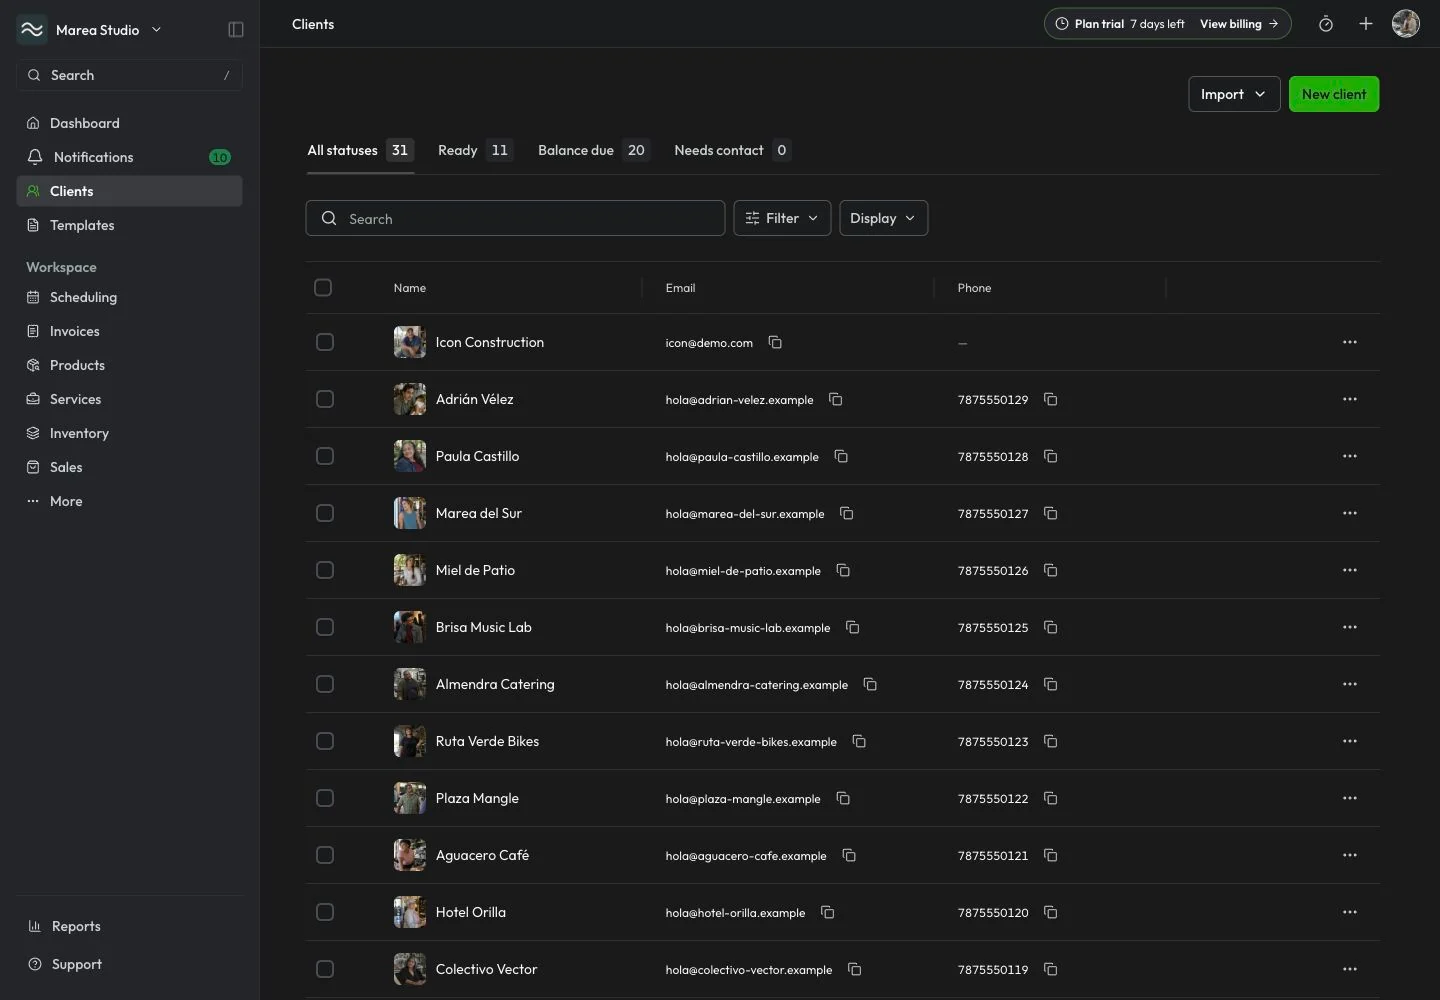The image size is (1440, 1000).
Task: Copy email icon@demo.com
Action: click(x=775, y=342)
